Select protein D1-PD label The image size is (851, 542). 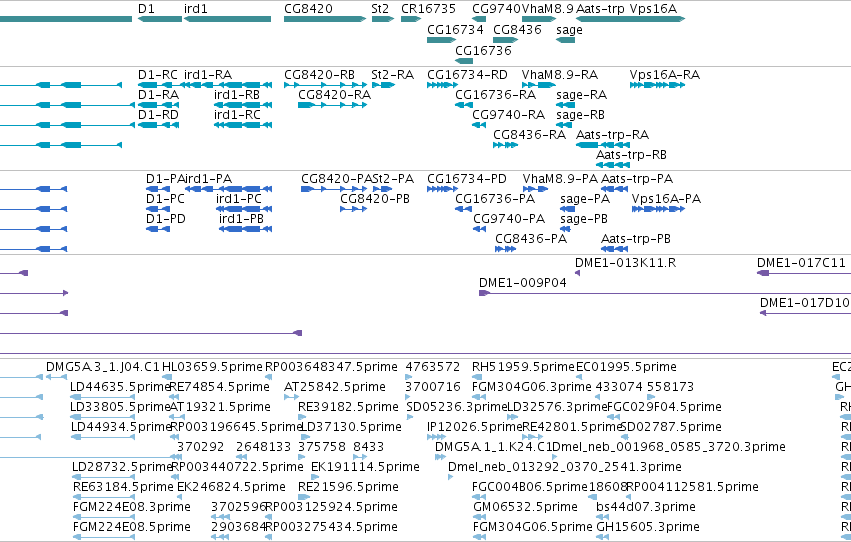click(x=166, y=219)
